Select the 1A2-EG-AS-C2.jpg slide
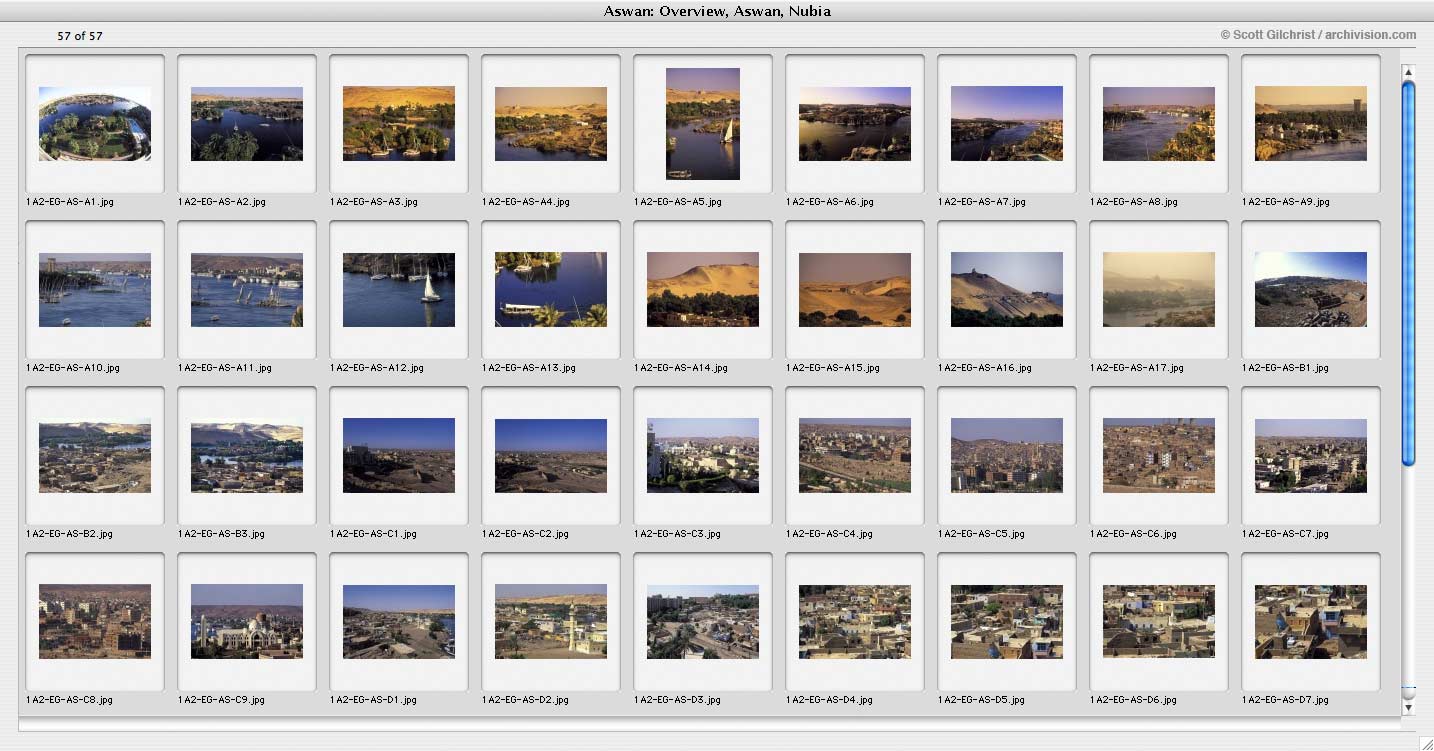Viewport: 1434px width, 751px height. (551, 456)
